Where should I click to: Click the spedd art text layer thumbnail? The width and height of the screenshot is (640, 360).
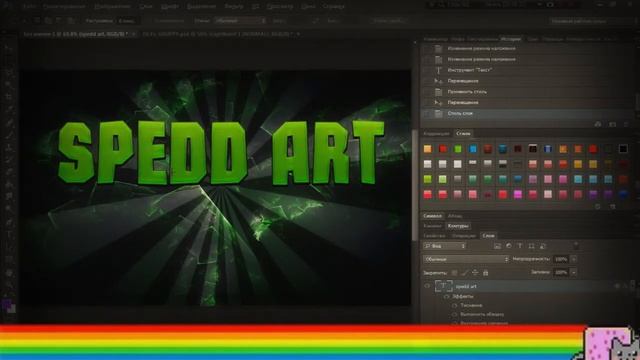pos(443,286)
